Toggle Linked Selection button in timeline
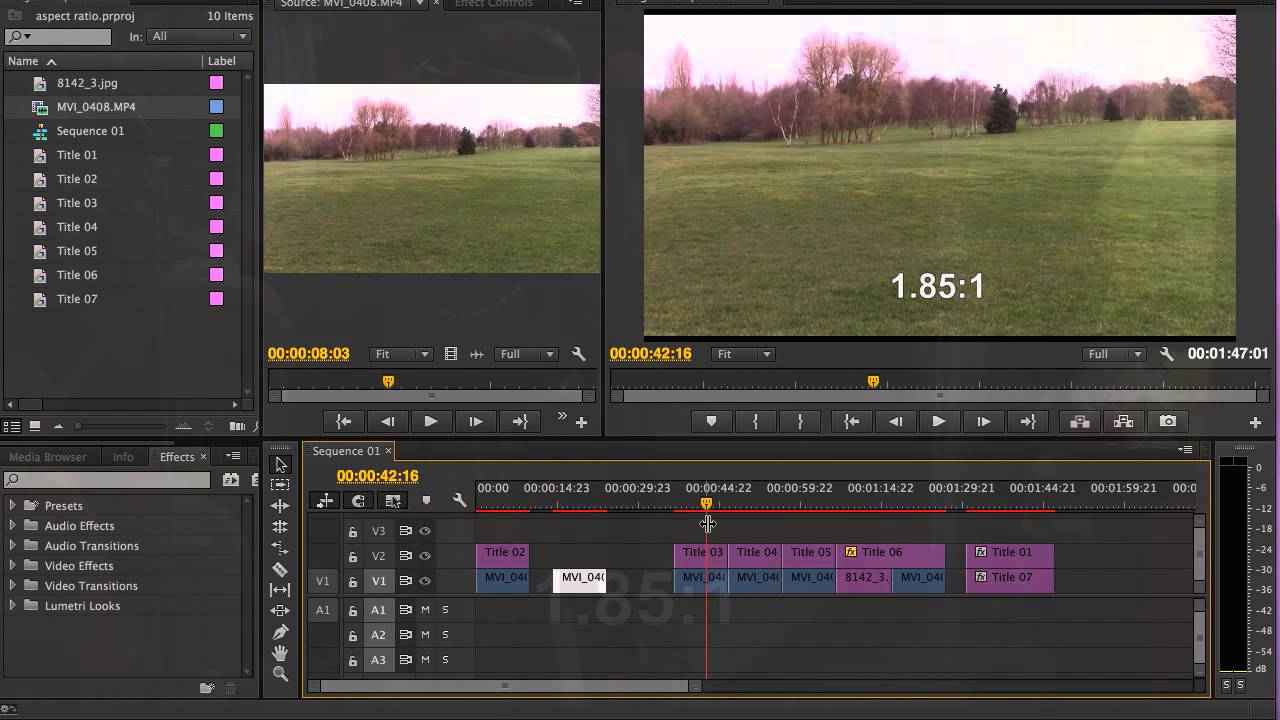The image size is (1280, 720). (393, 501)
